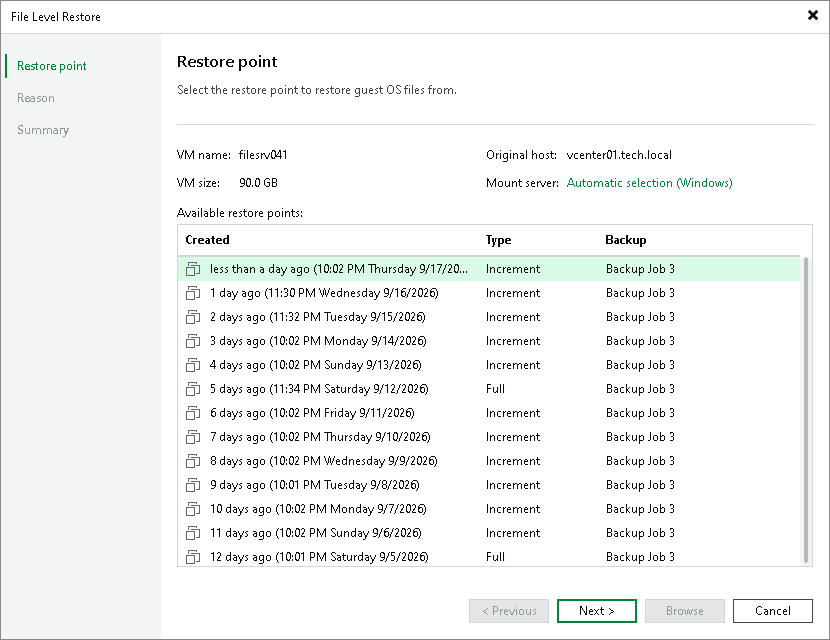Click 'Full' type for 9/5/2026 row
The height and width of the screenshot is (640, 830).
(495, 557)
